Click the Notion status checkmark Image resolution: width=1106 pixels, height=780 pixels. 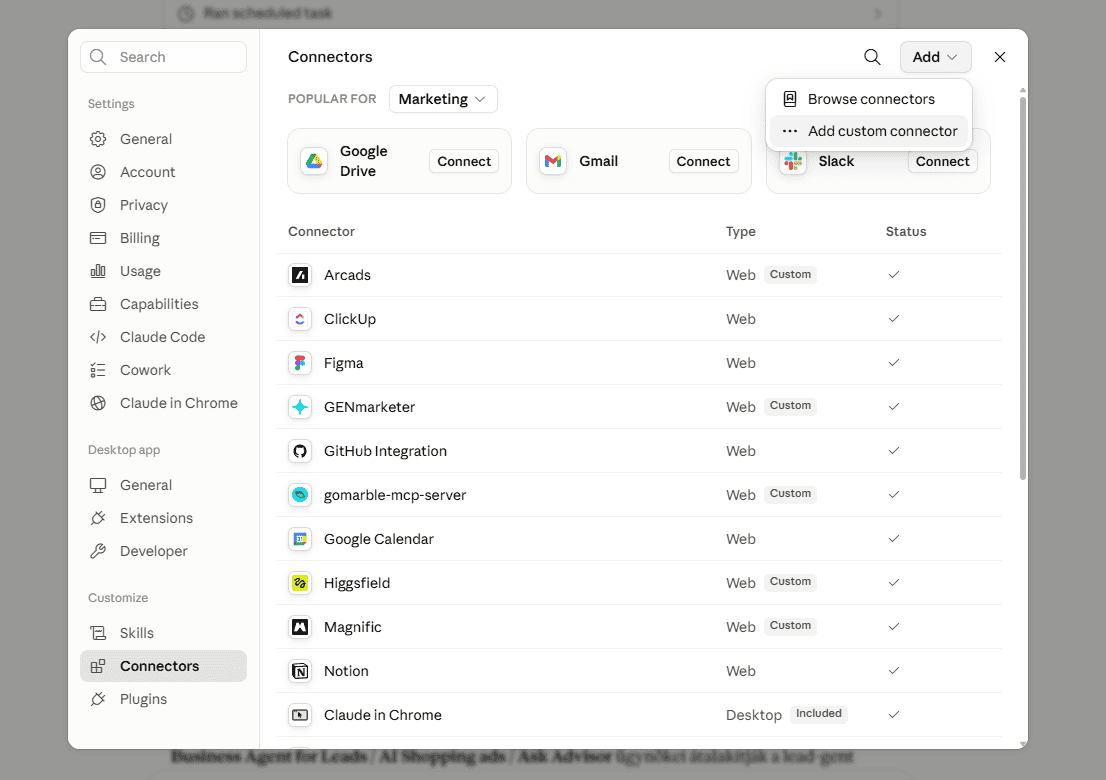[894, 671]
